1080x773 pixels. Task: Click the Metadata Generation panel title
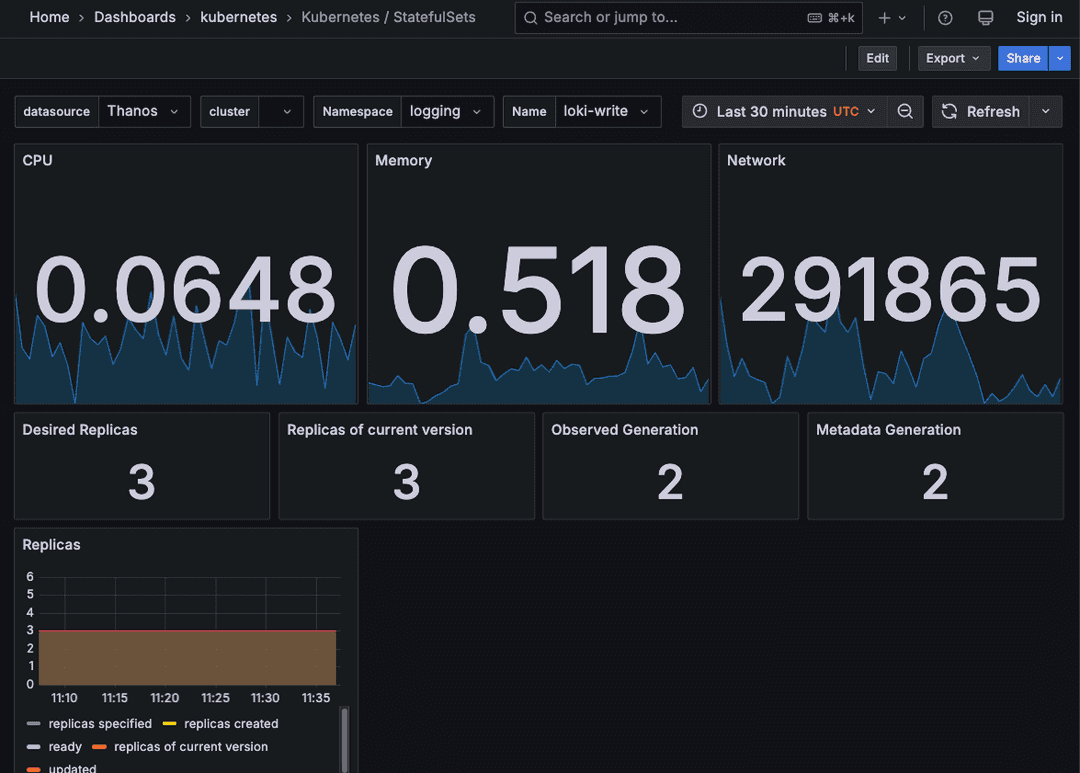point(888,430)
